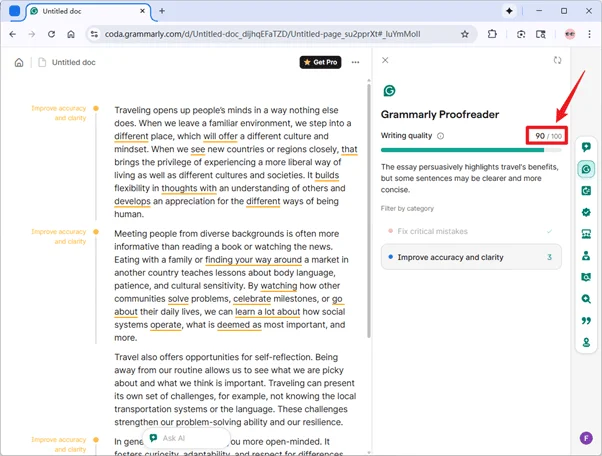
Task: Open a new browser tab
Action: pyautogui.click(x=162, y=11)
